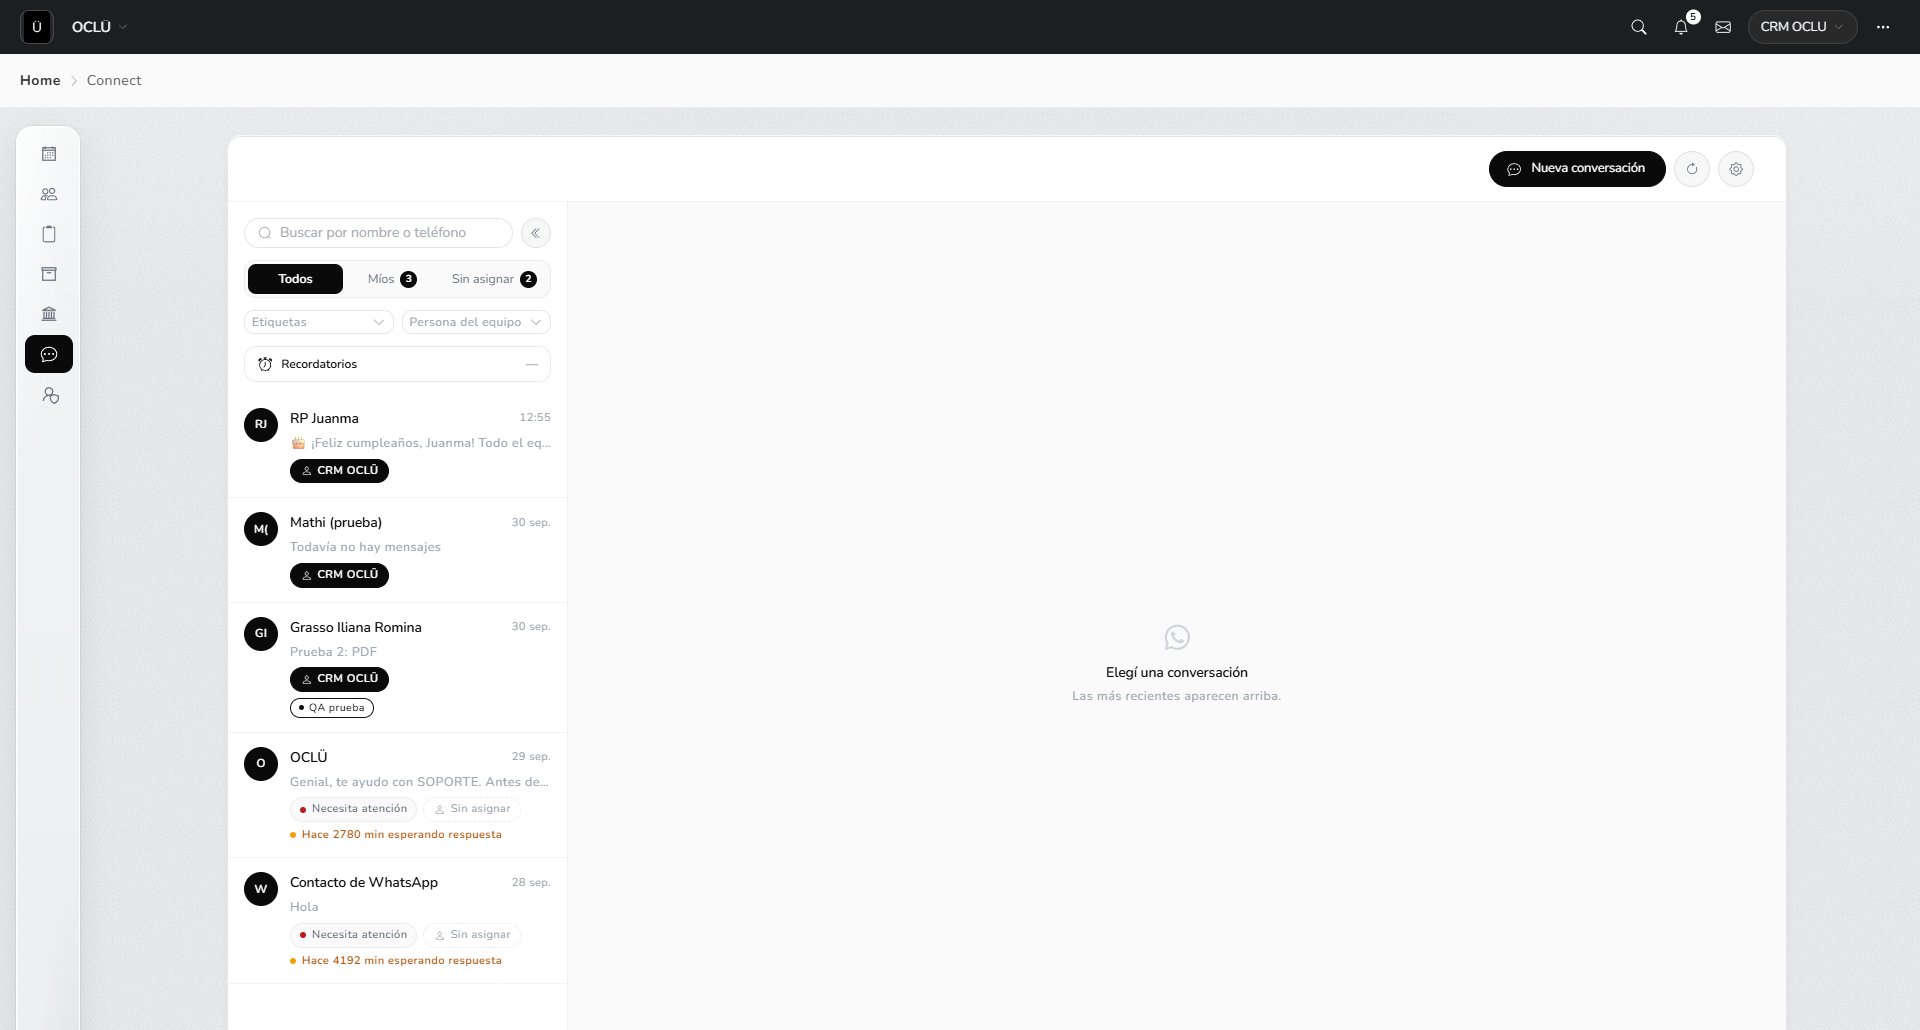The width and height of the screenshot is (1920, 1030).
Task: Switch to the Sin asignar tab
Action: 494,279
